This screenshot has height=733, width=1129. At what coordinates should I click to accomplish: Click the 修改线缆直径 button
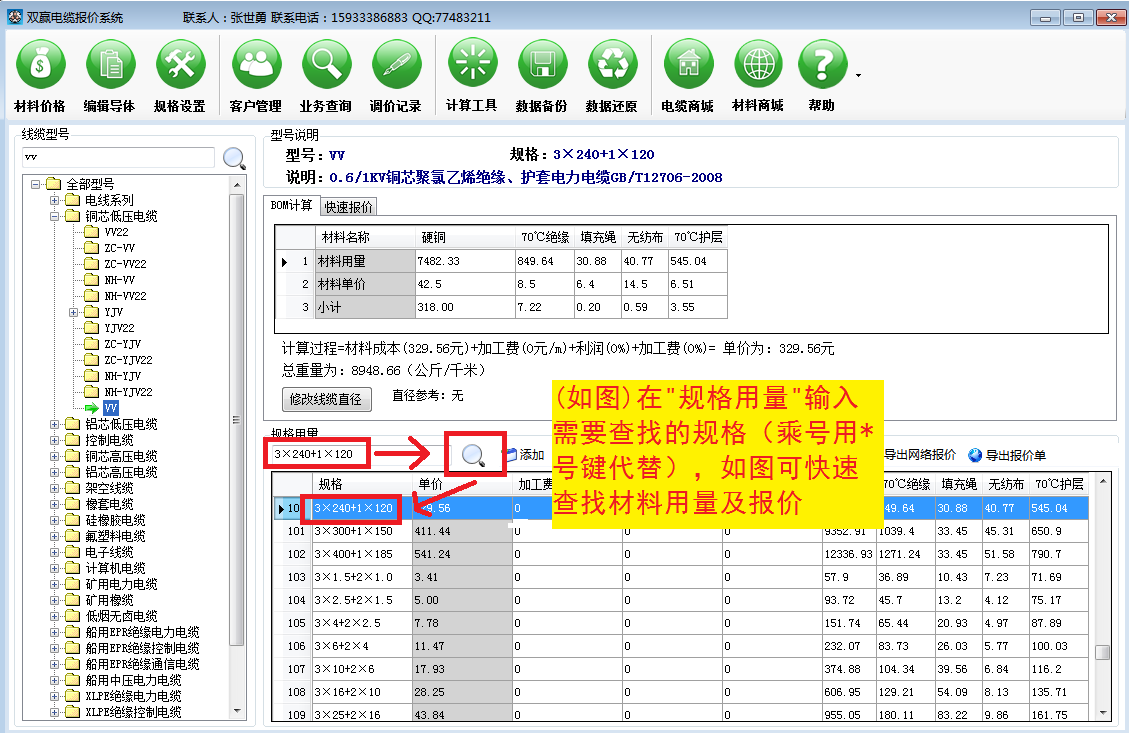pyautogui.click(x=327, y=399)
